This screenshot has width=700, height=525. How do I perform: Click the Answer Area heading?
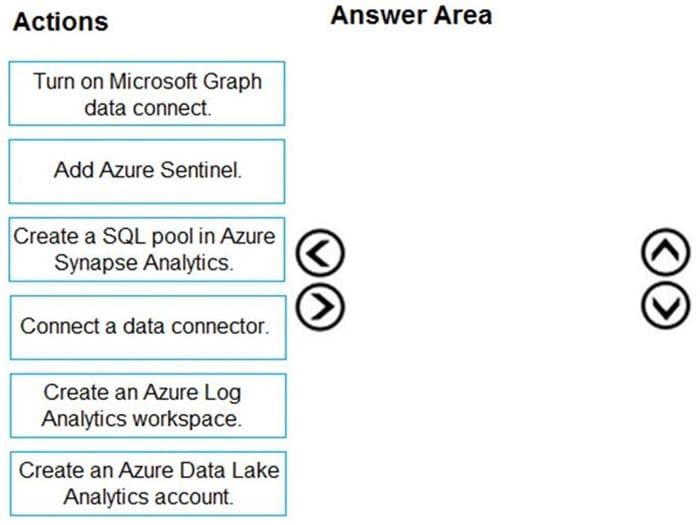point(411,16)
